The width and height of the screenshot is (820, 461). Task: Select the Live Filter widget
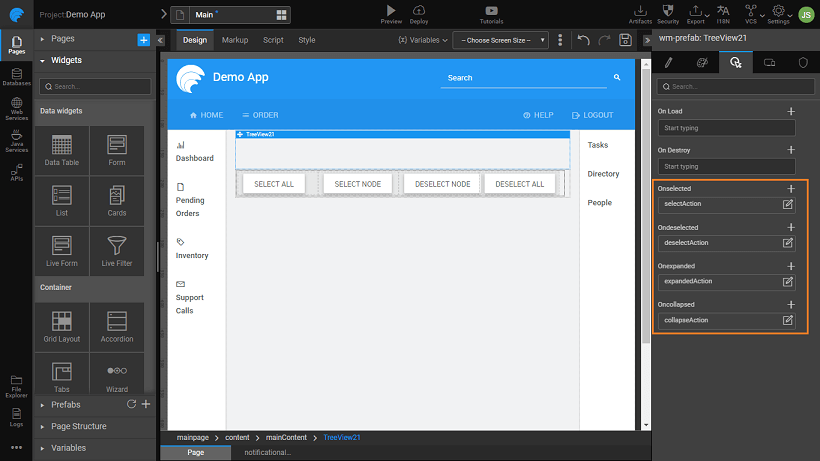116,249
